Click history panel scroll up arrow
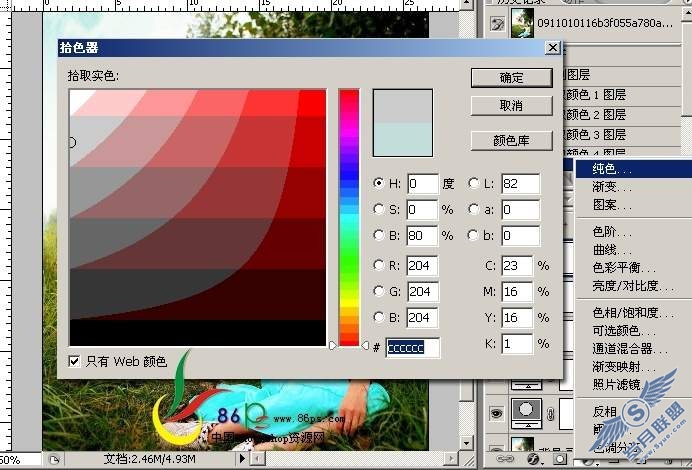Image resolution: width=692 pixels, height=470 pixels. click(687, 11)
